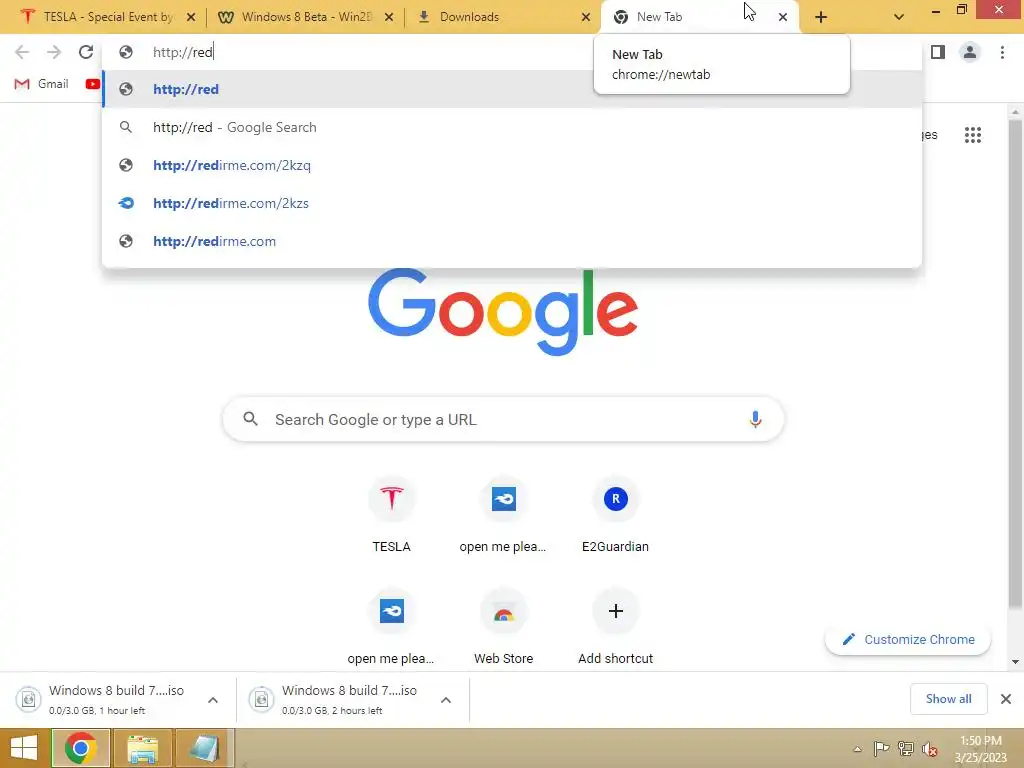The height and width of the screenshot is (768, 1024).
Task: Open the E2Guardian shortcut tile
Action: click(x=615, y=516)
